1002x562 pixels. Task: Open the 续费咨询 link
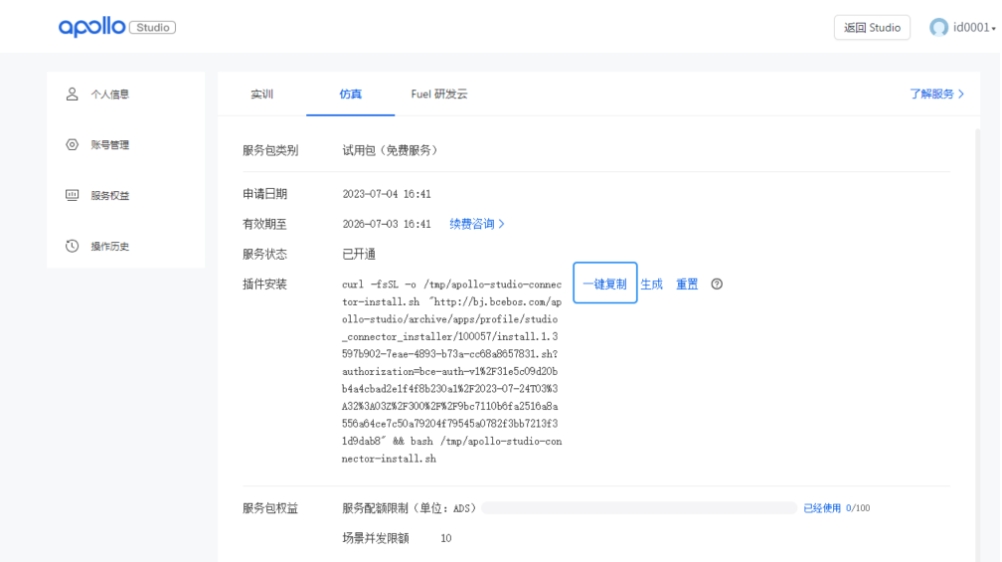[x=477, y=224]
